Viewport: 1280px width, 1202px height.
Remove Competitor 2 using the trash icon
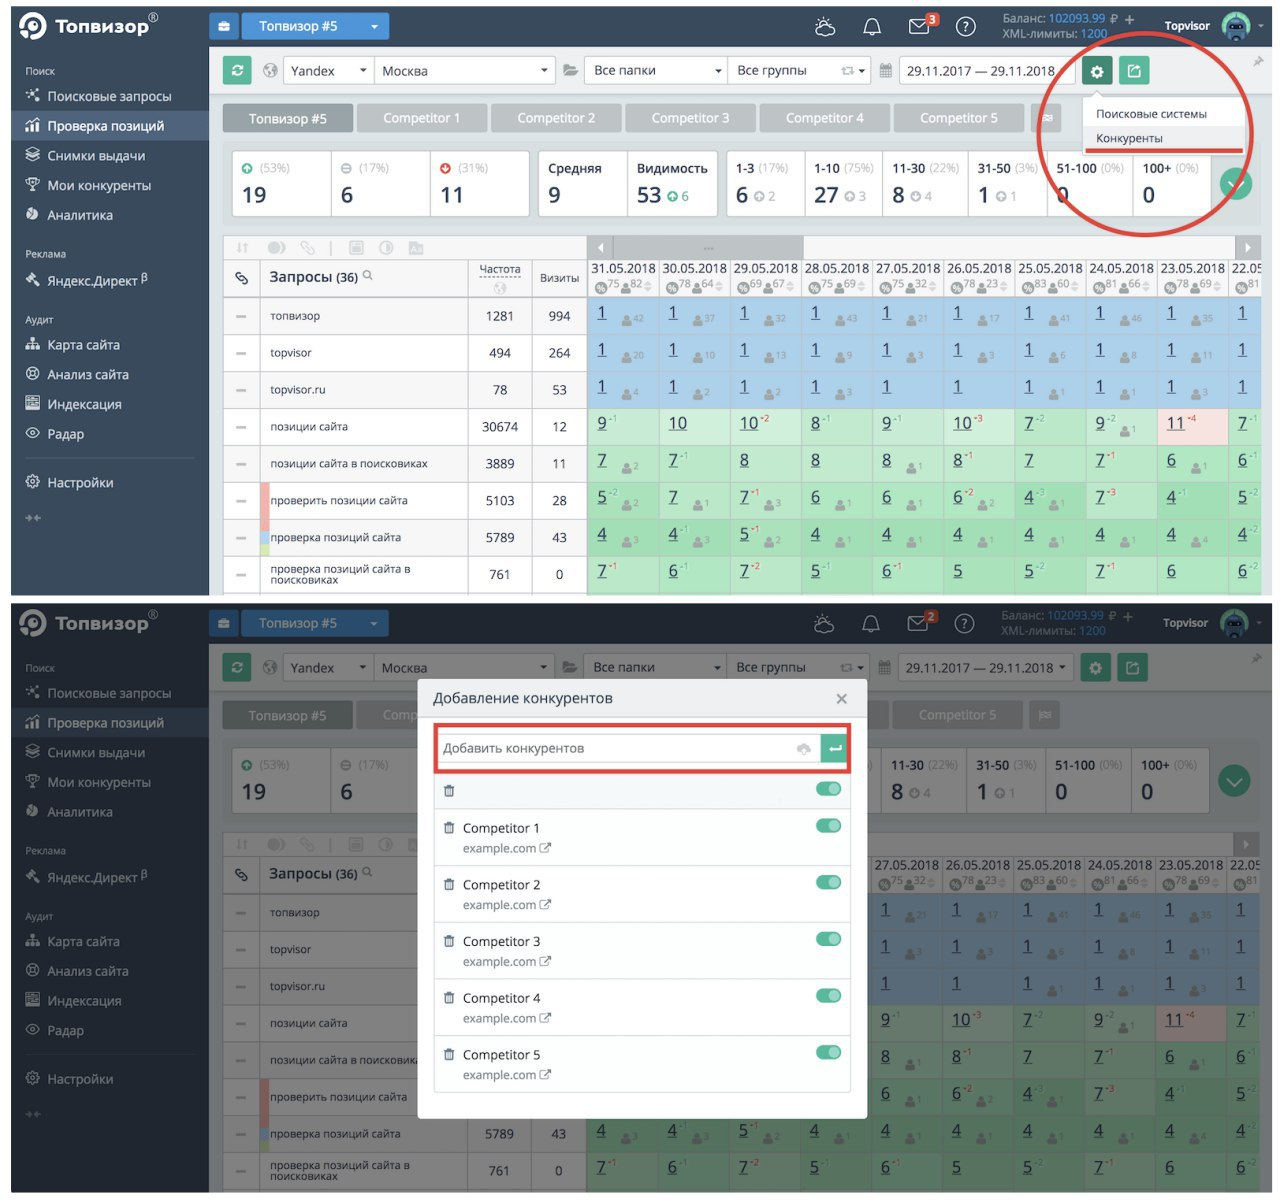click(x=449, y=884)
